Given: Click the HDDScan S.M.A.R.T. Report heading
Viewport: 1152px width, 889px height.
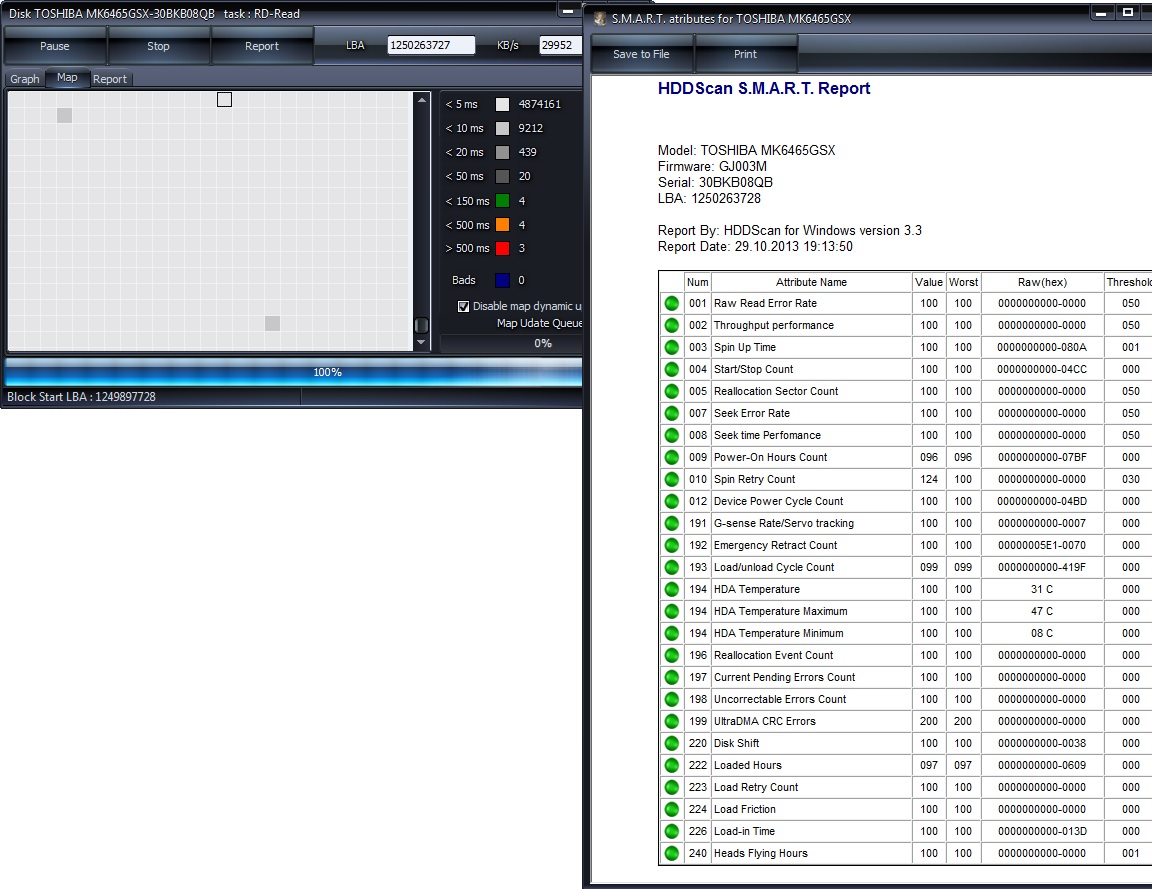Looking at the screenshot, I should tap(764, 88).
